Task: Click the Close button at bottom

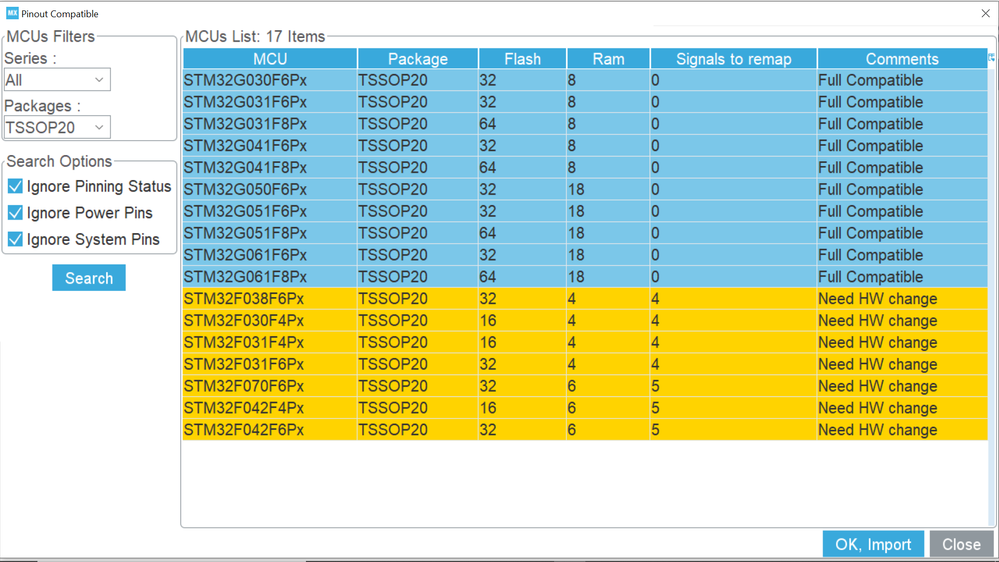Action: point(961,544)
